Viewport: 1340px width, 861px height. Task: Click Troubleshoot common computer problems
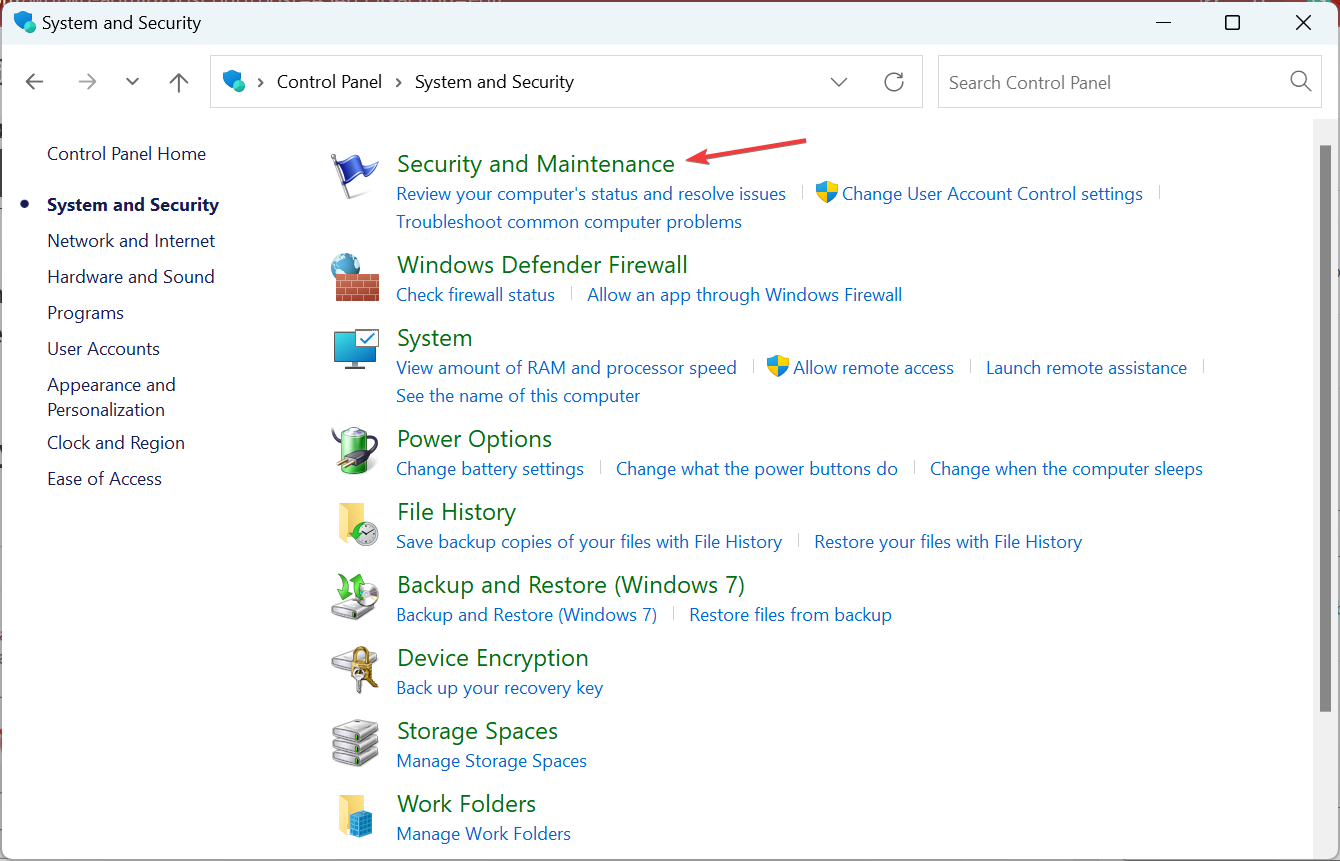click(x=569, y=222)
